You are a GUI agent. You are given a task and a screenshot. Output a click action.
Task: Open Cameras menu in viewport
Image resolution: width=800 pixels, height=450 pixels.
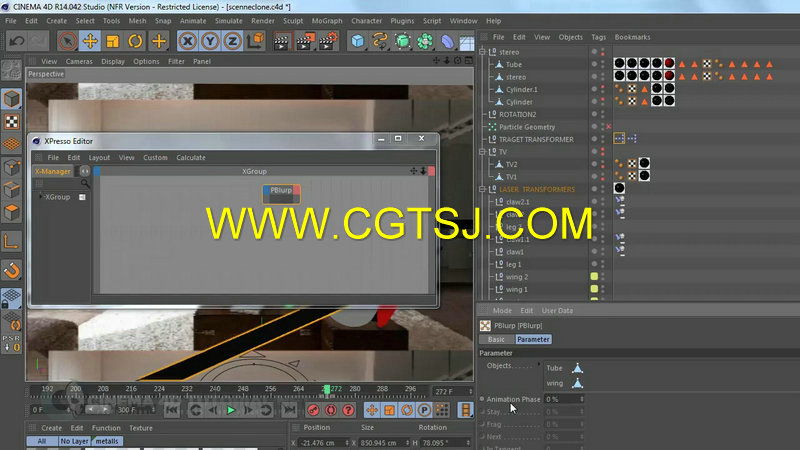point(79,61)
